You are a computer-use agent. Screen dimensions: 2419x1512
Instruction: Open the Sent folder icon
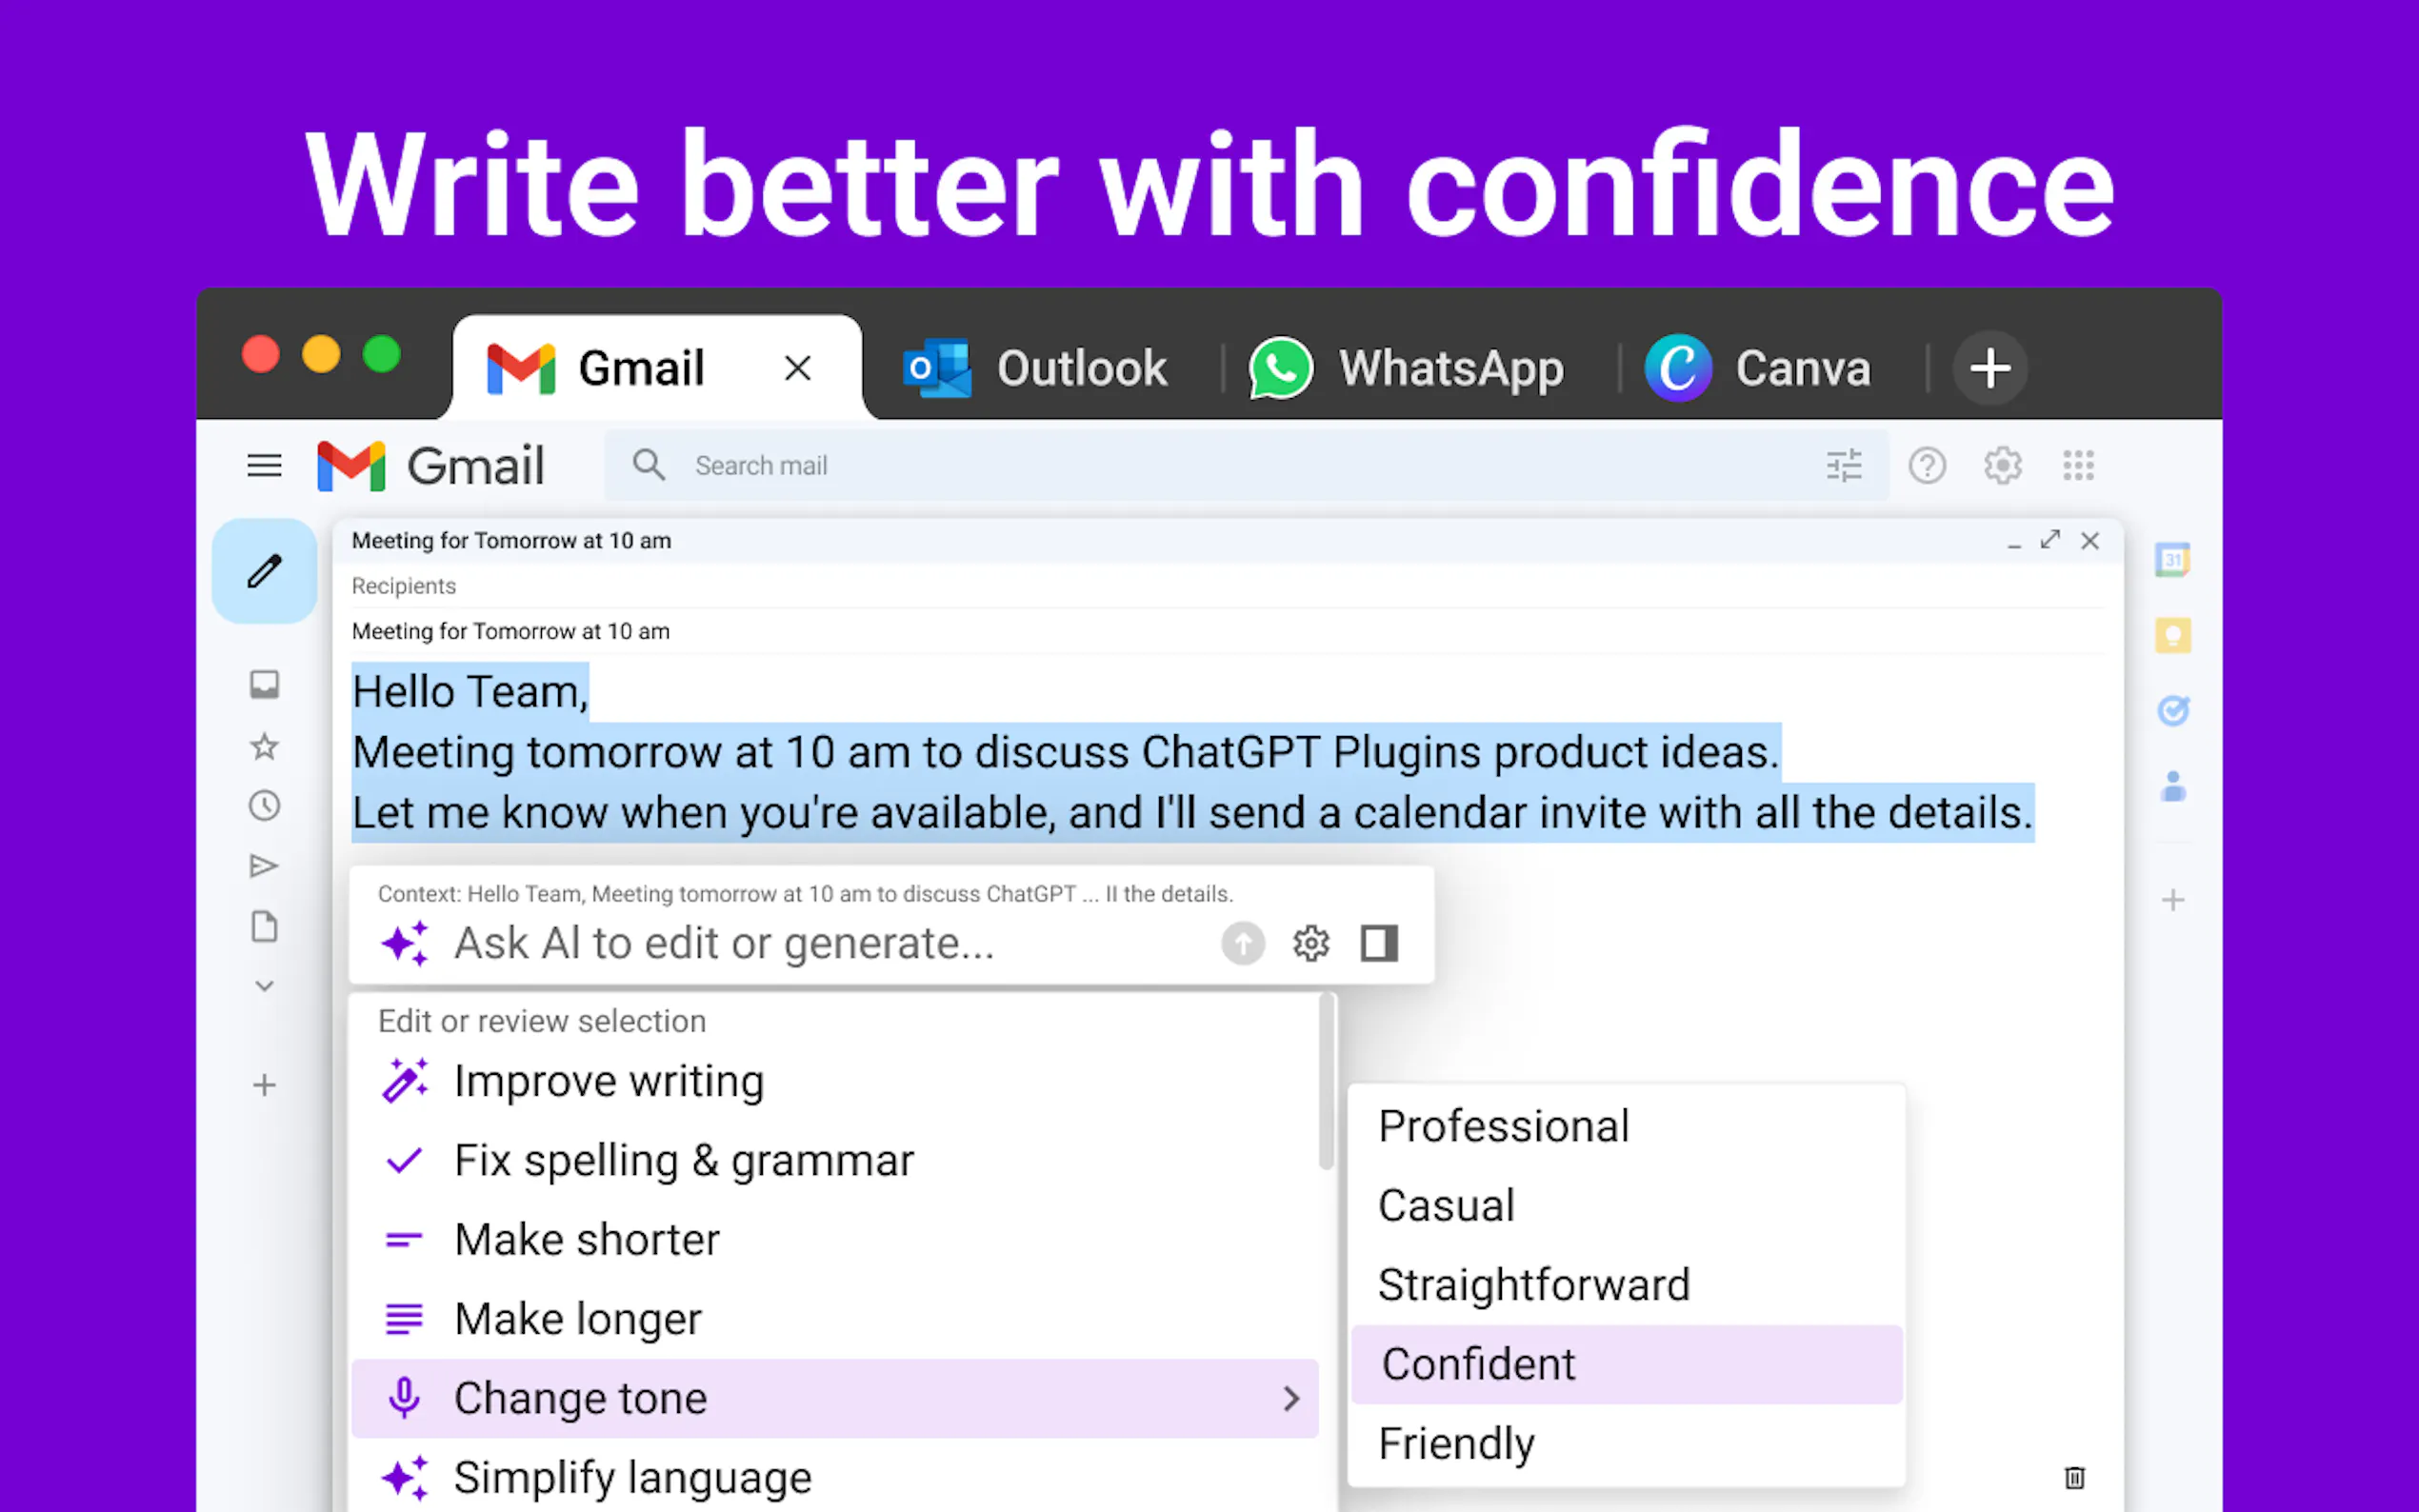click(x=264, y=866)
